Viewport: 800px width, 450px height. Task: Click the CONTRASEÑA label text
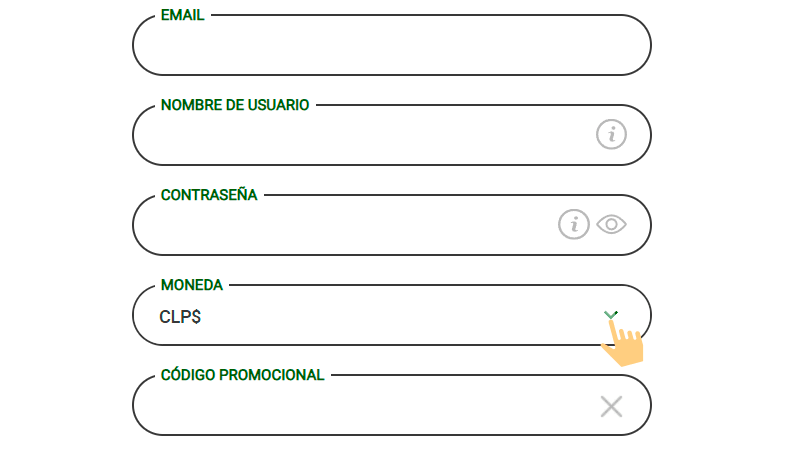click(209, 195)
